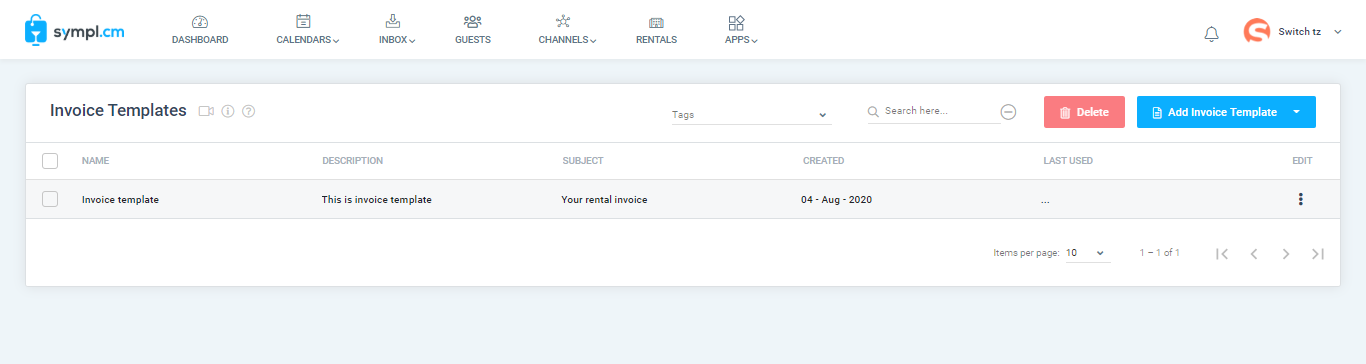Click 'Your rental invoice' subject cell

coord(605,200)
